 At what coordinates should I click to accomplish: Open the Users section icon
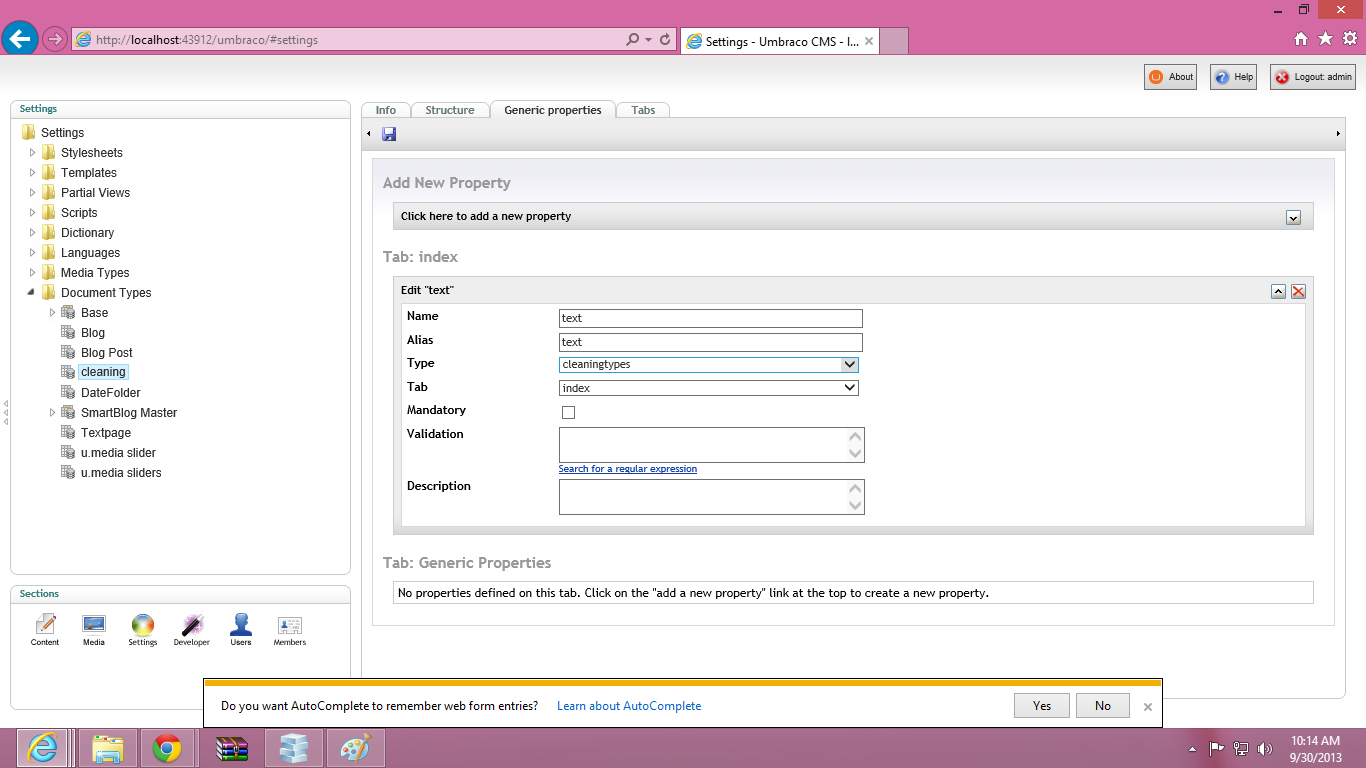pyautogui.click(x=241, y=630)
